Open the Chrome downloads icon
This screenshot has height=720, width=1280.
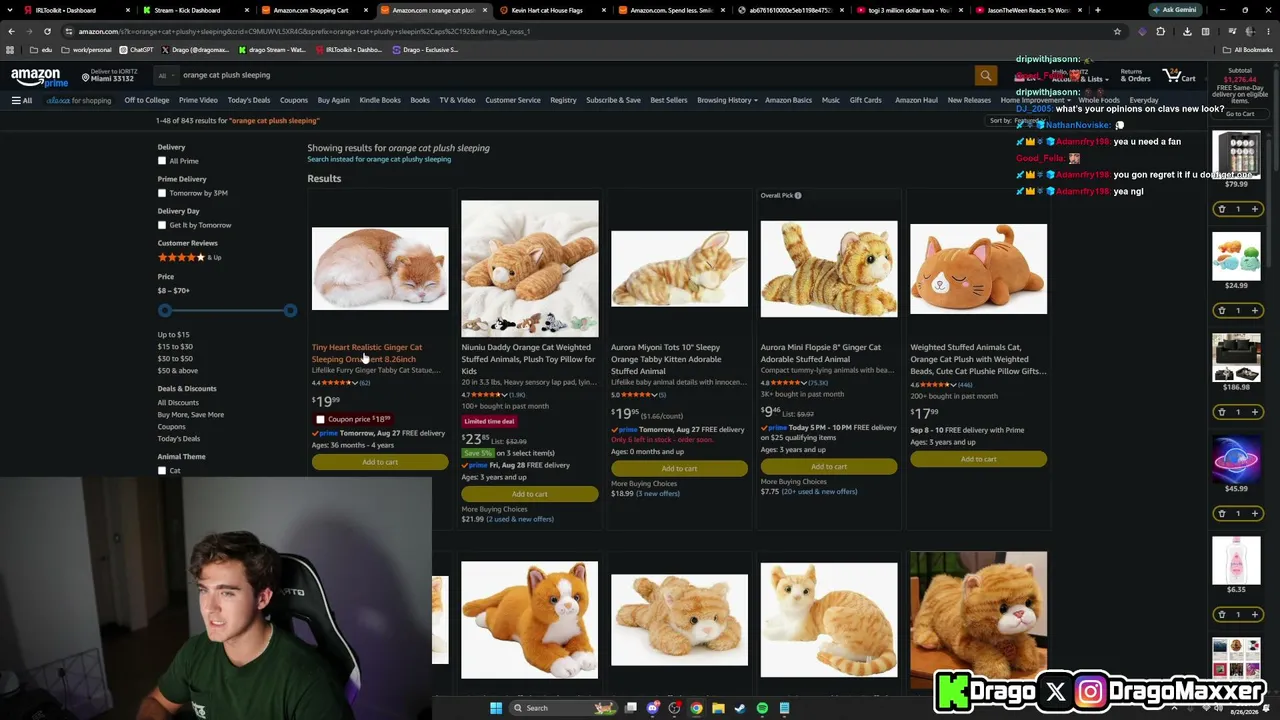[x=1187, y=31]
